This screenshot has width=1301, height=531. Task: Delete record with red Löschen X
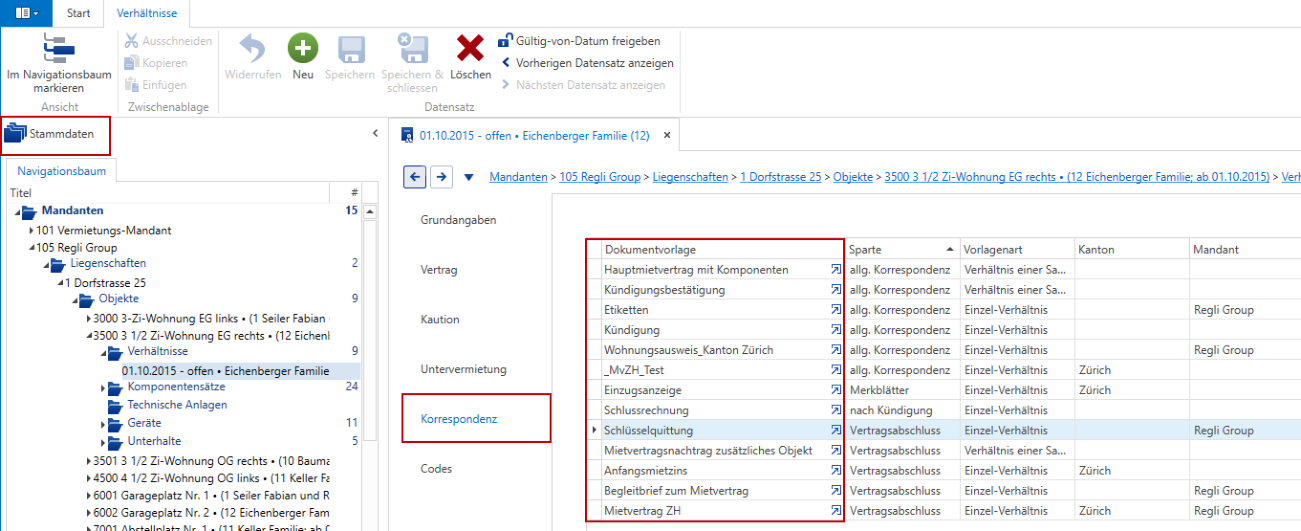(x=470, y=49)
